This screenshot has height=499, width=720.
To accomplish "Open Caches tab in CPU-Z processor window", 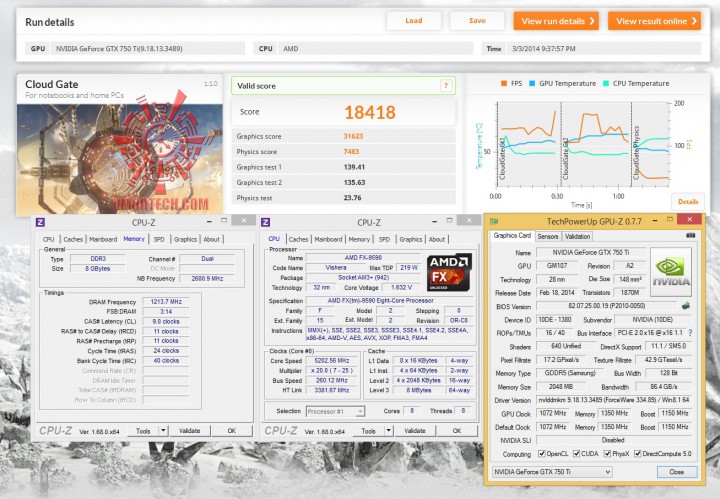I will tap(298, 239).
